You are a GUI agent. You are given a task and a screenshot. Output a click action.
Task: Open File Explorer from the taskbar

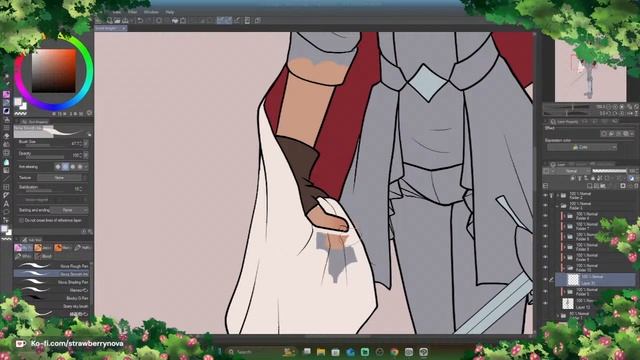321,352
